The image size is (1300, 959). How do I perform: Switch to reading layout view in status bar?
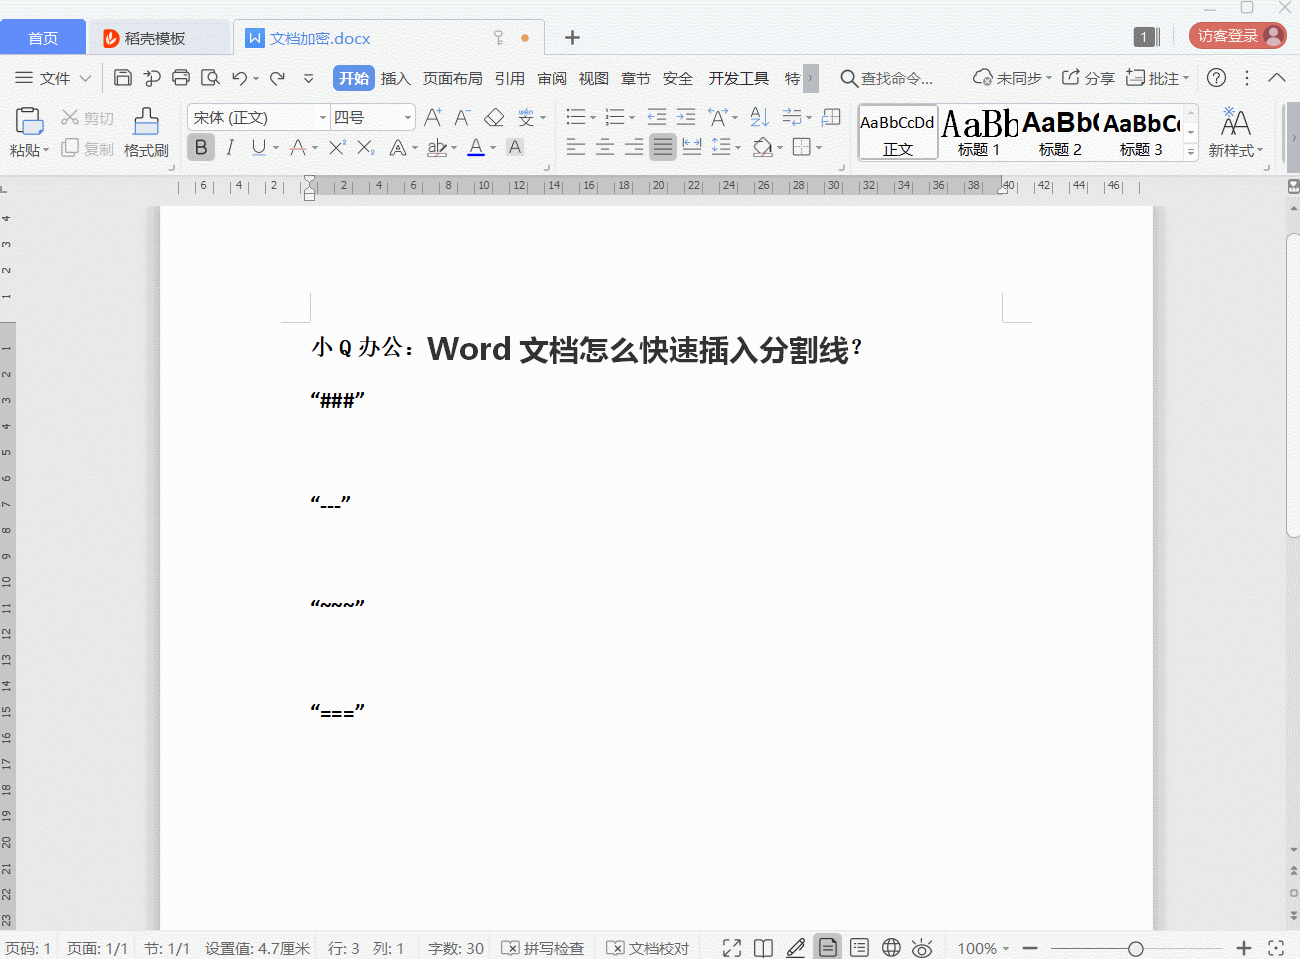[x=763, y=948]
